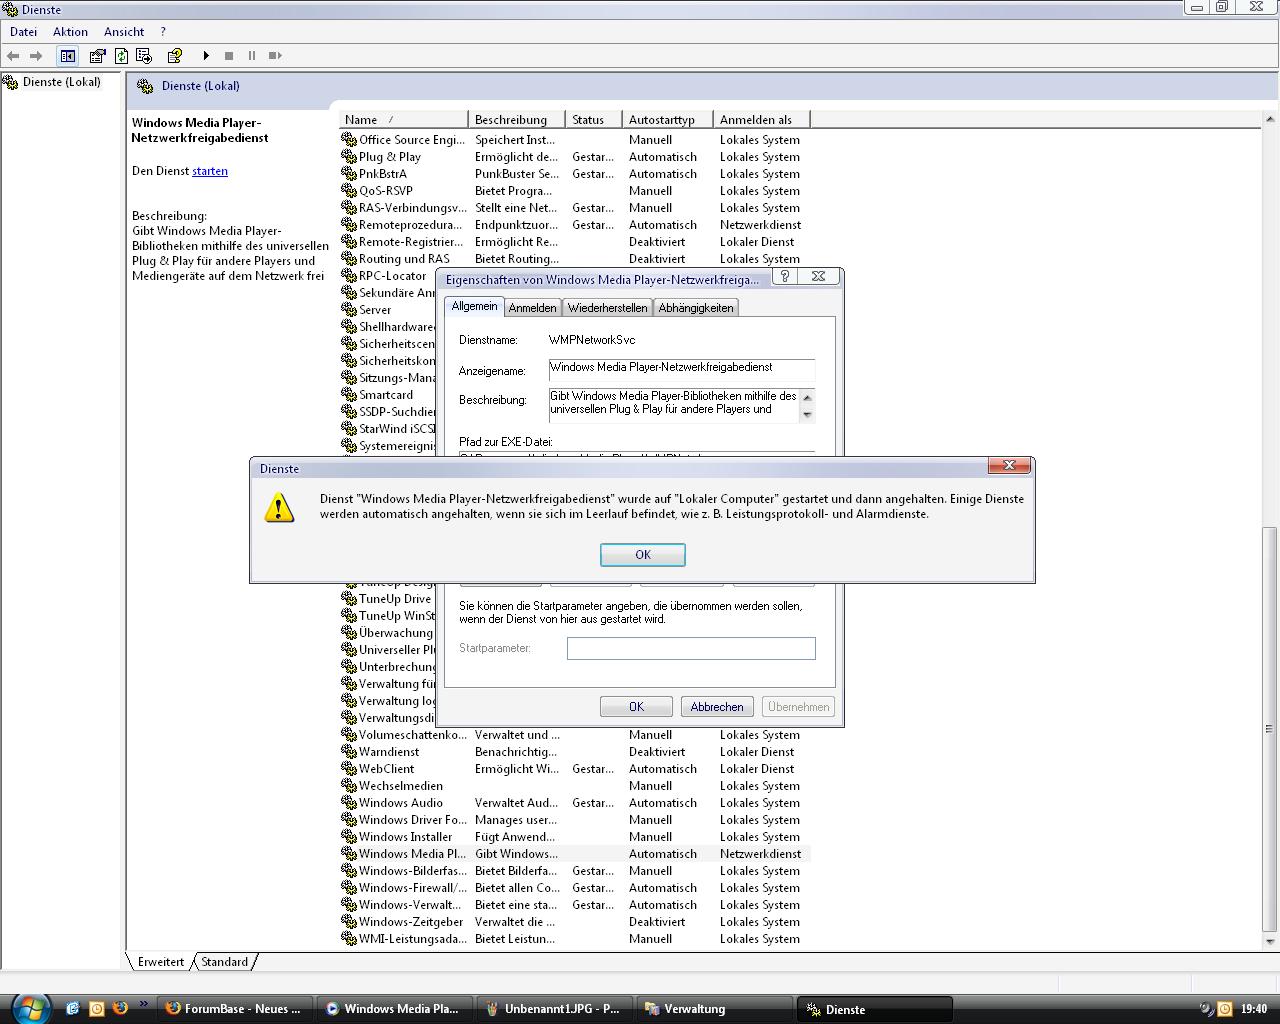The width and height of the screenshot is (1280, 1024).
Task: Click the Dienste (Lokal) gear icon in right pane header
Action: click(x=145, y=86)
